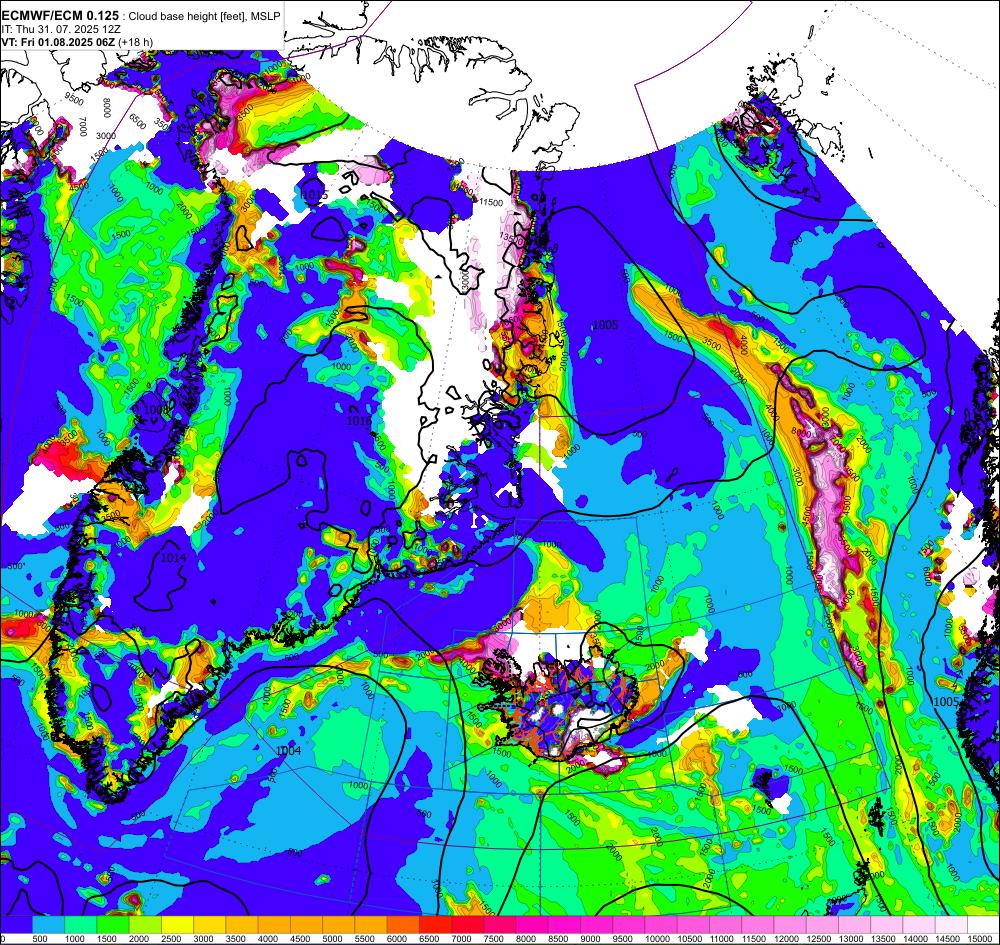Click the '(+18 h)' forecast offset text
Screen dimensions: 1000x945
point(138,42)
